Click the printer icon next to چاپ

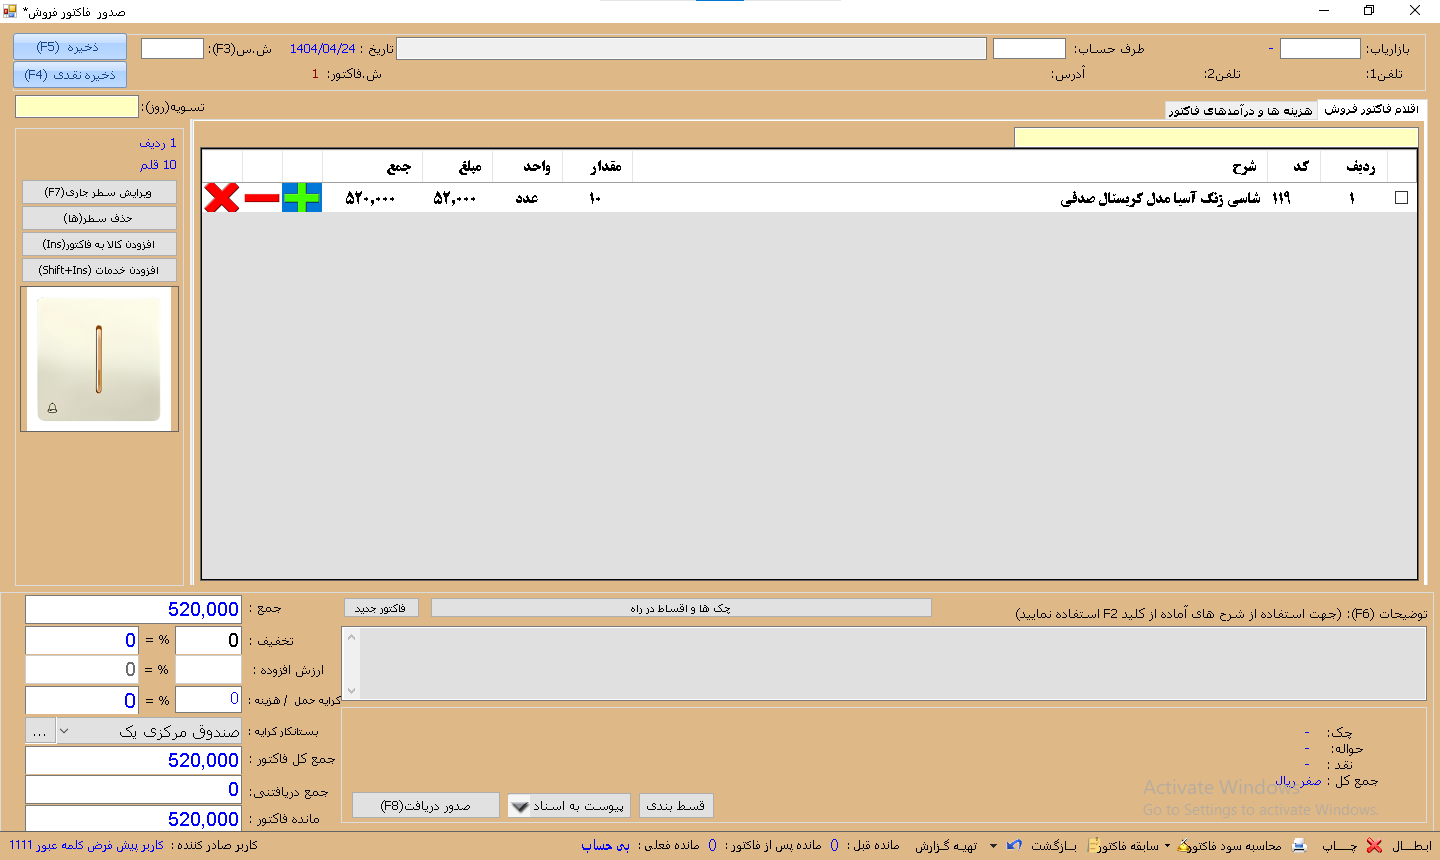[1298, 845]
